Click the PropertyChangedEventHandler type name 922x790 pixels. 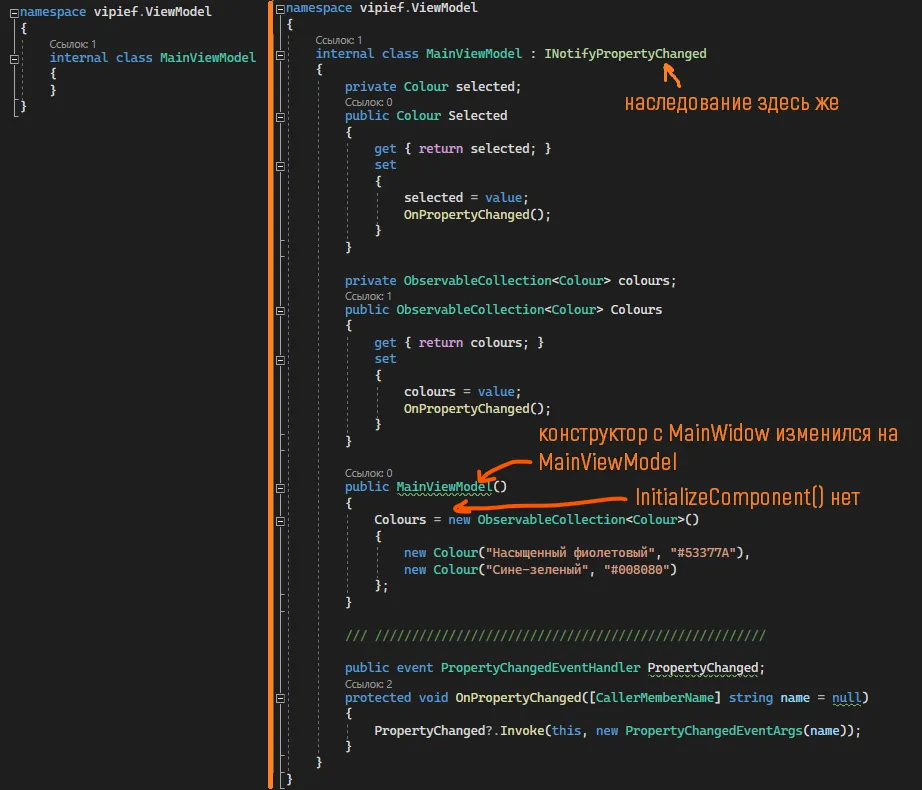(540, 668)
